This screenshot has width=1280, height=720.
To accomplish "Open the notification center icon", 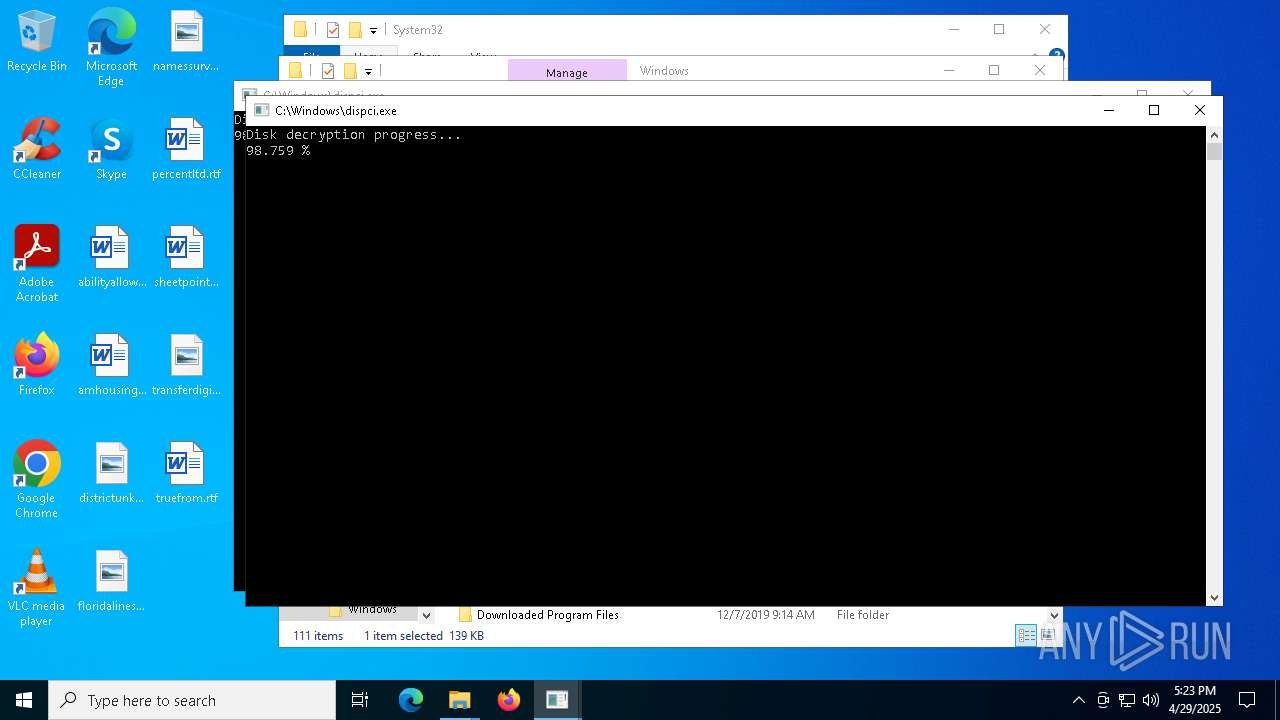I will tap(1247, 700).
